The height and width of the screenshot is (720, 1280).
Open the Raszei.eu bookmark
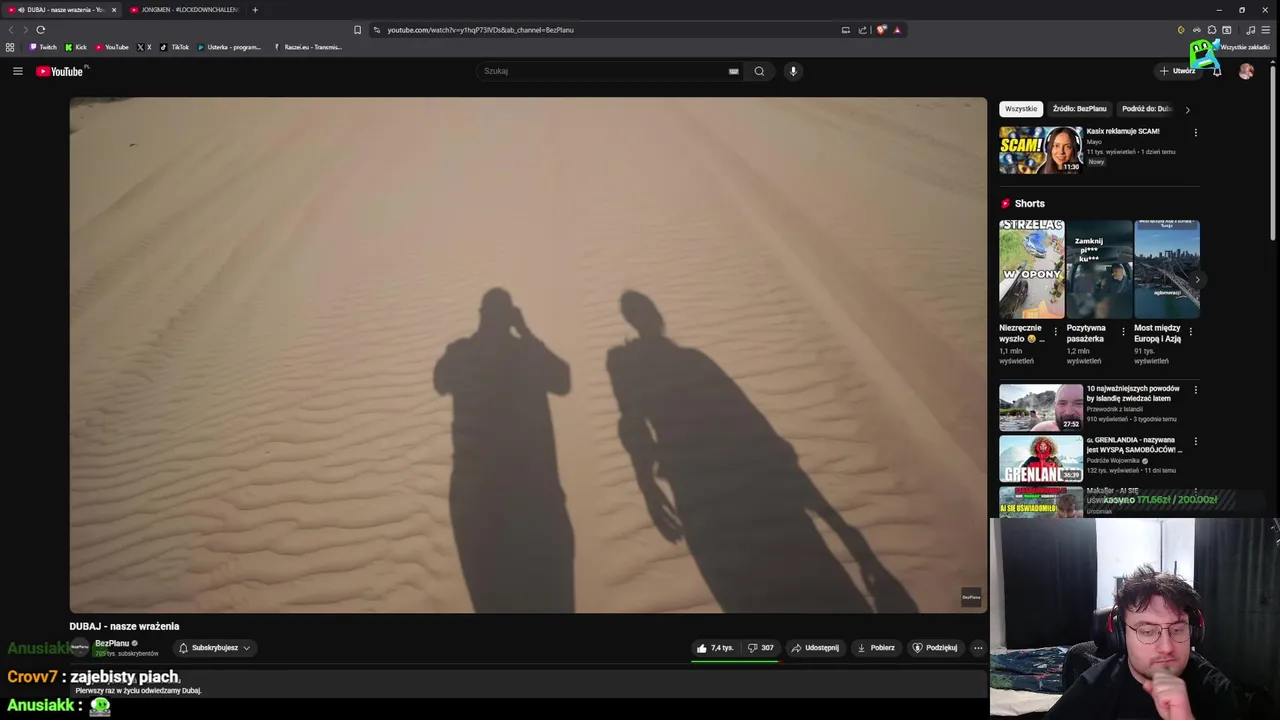308,47
